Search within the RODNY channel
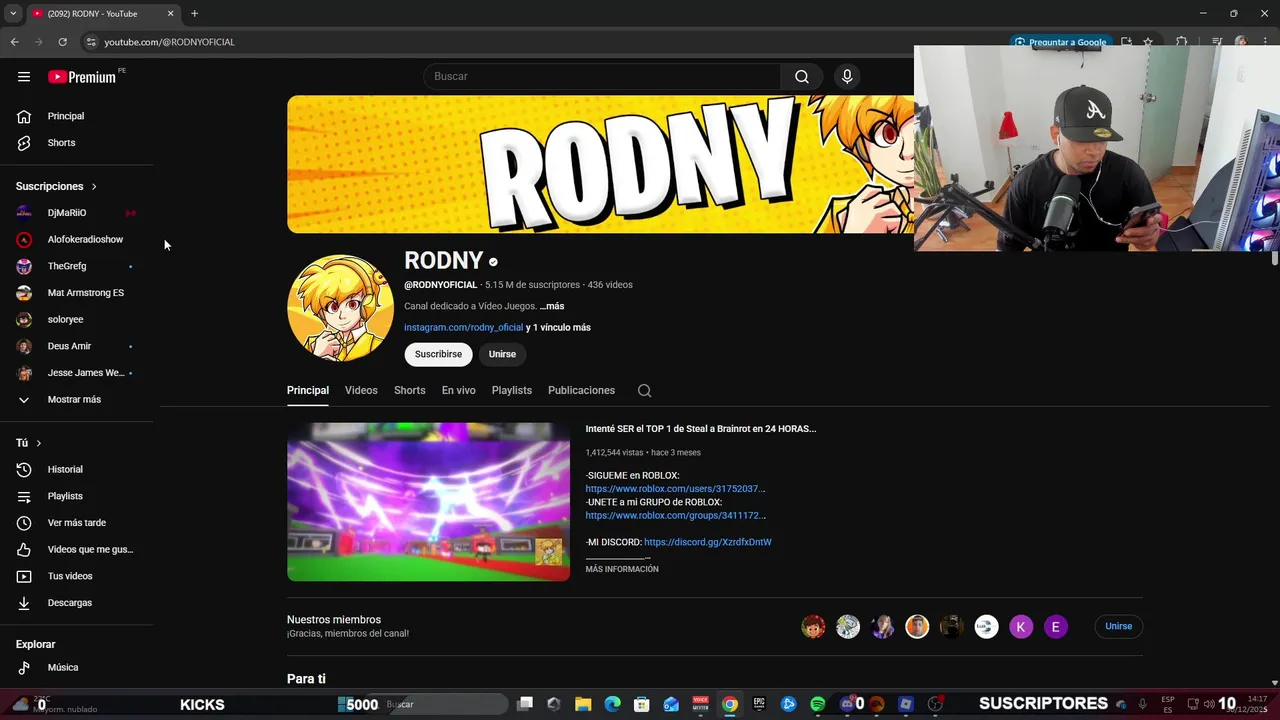Viewport: 1280px width, 720px height. (645, 391)
